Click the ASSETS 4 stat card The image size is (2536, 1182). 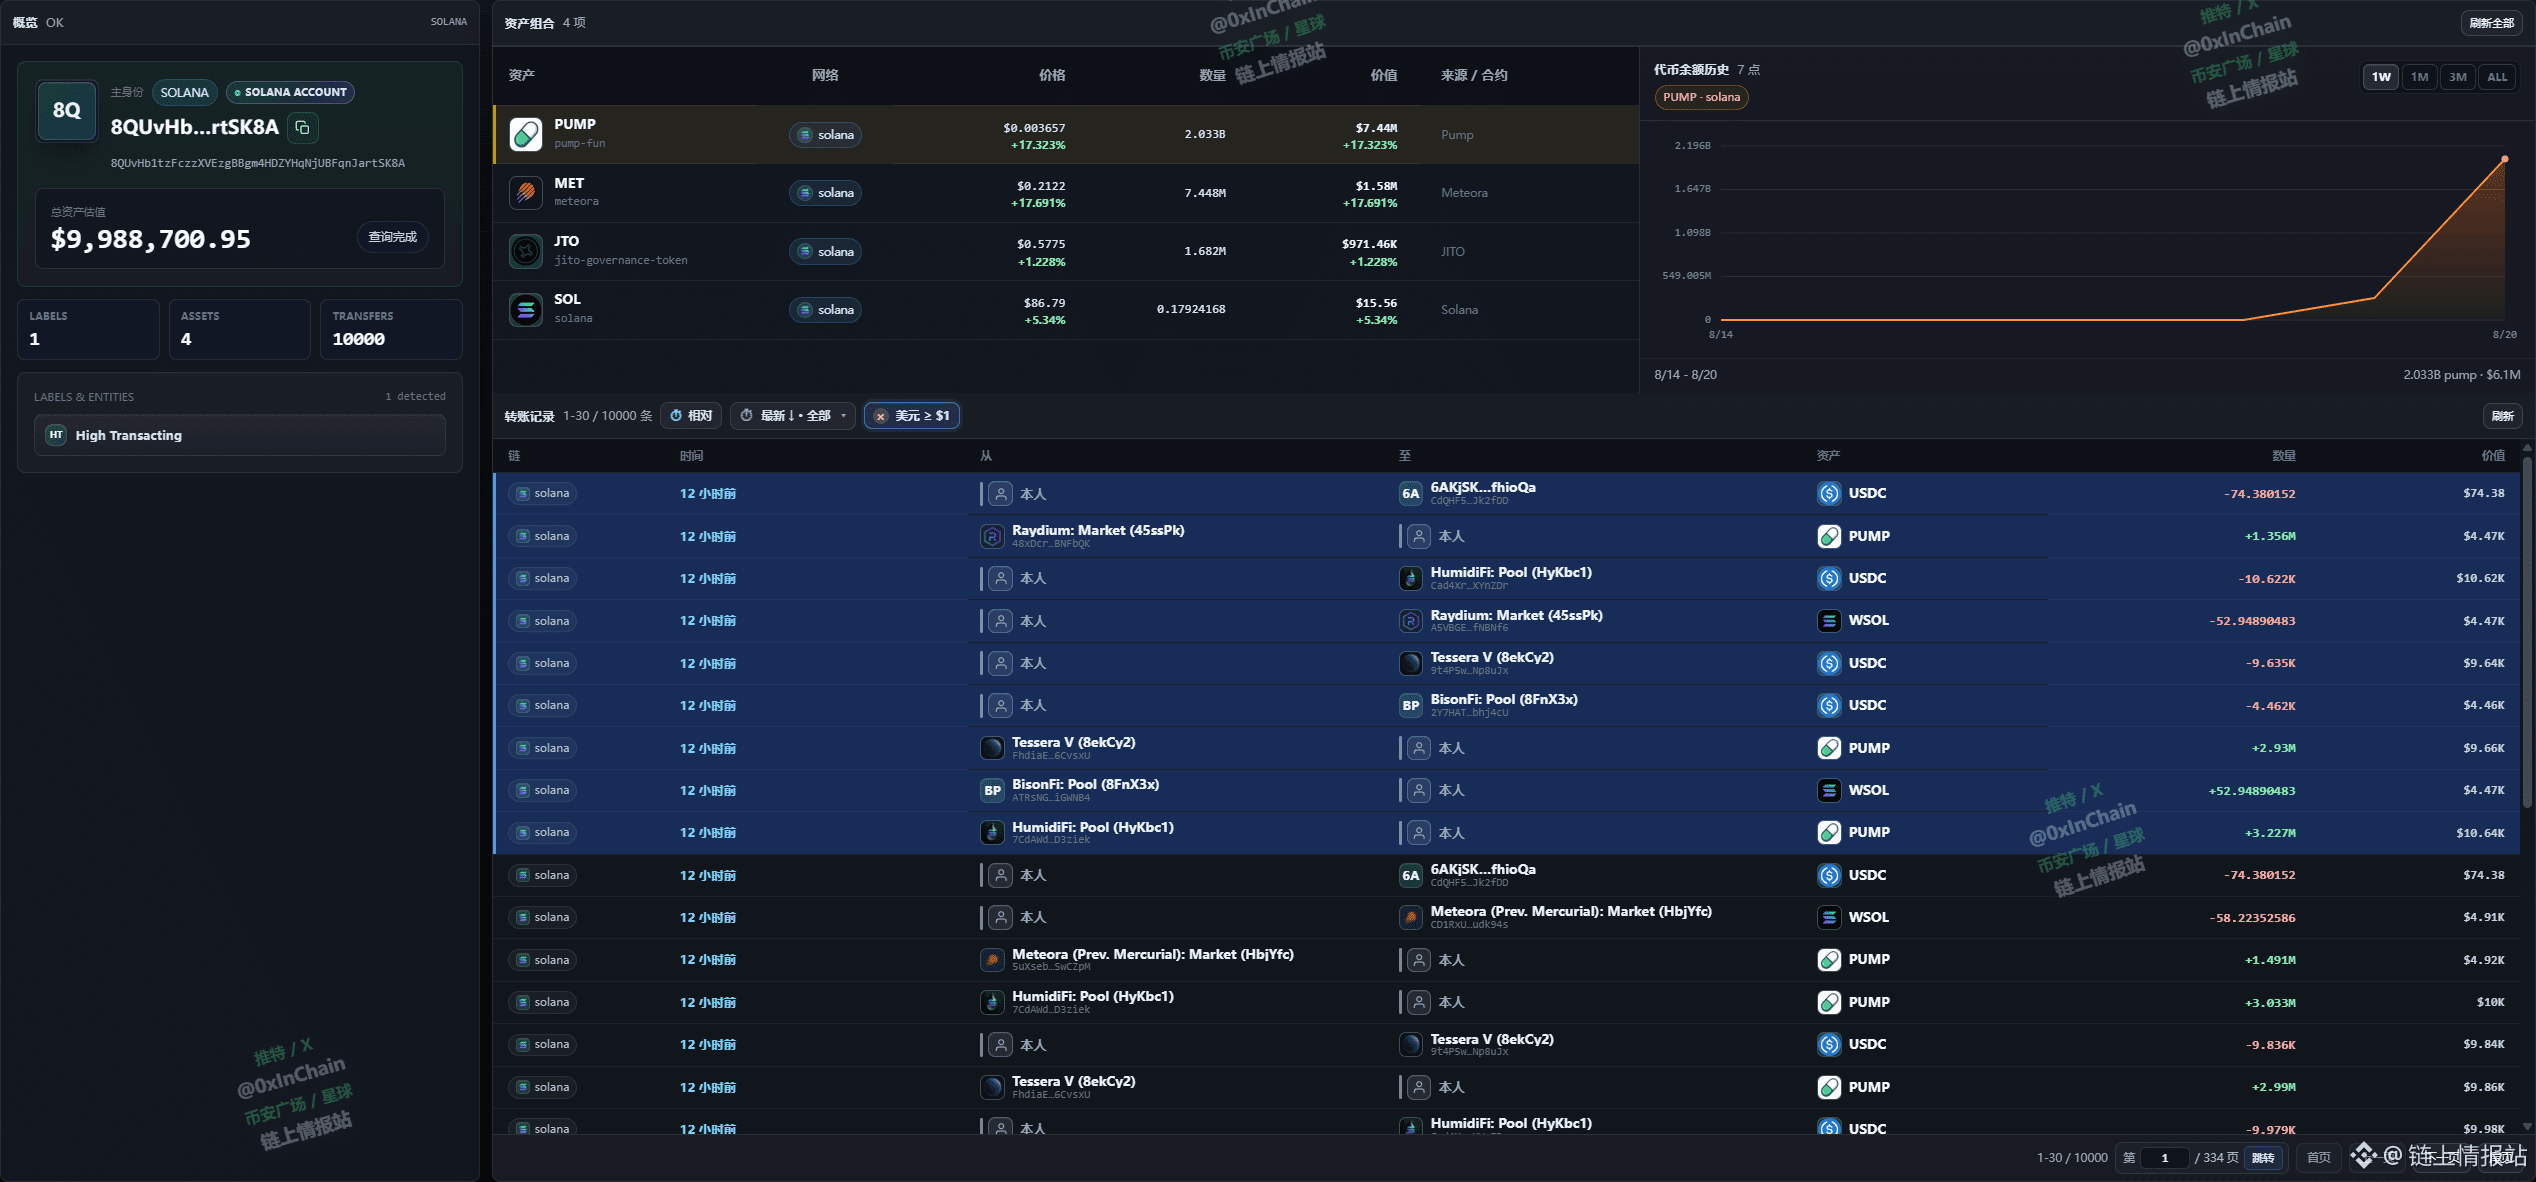click(x=240, y=329)
